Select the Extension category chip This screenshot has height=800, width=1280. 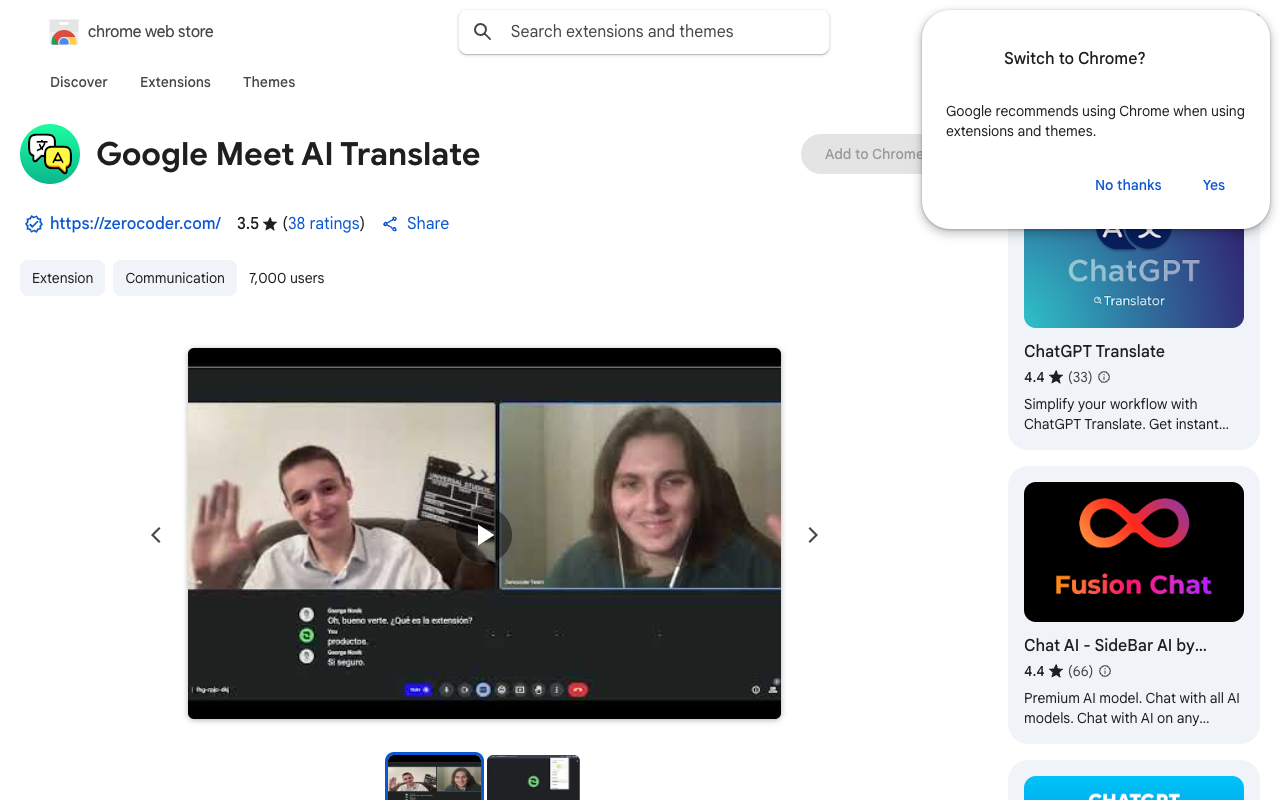coord(62,278)
